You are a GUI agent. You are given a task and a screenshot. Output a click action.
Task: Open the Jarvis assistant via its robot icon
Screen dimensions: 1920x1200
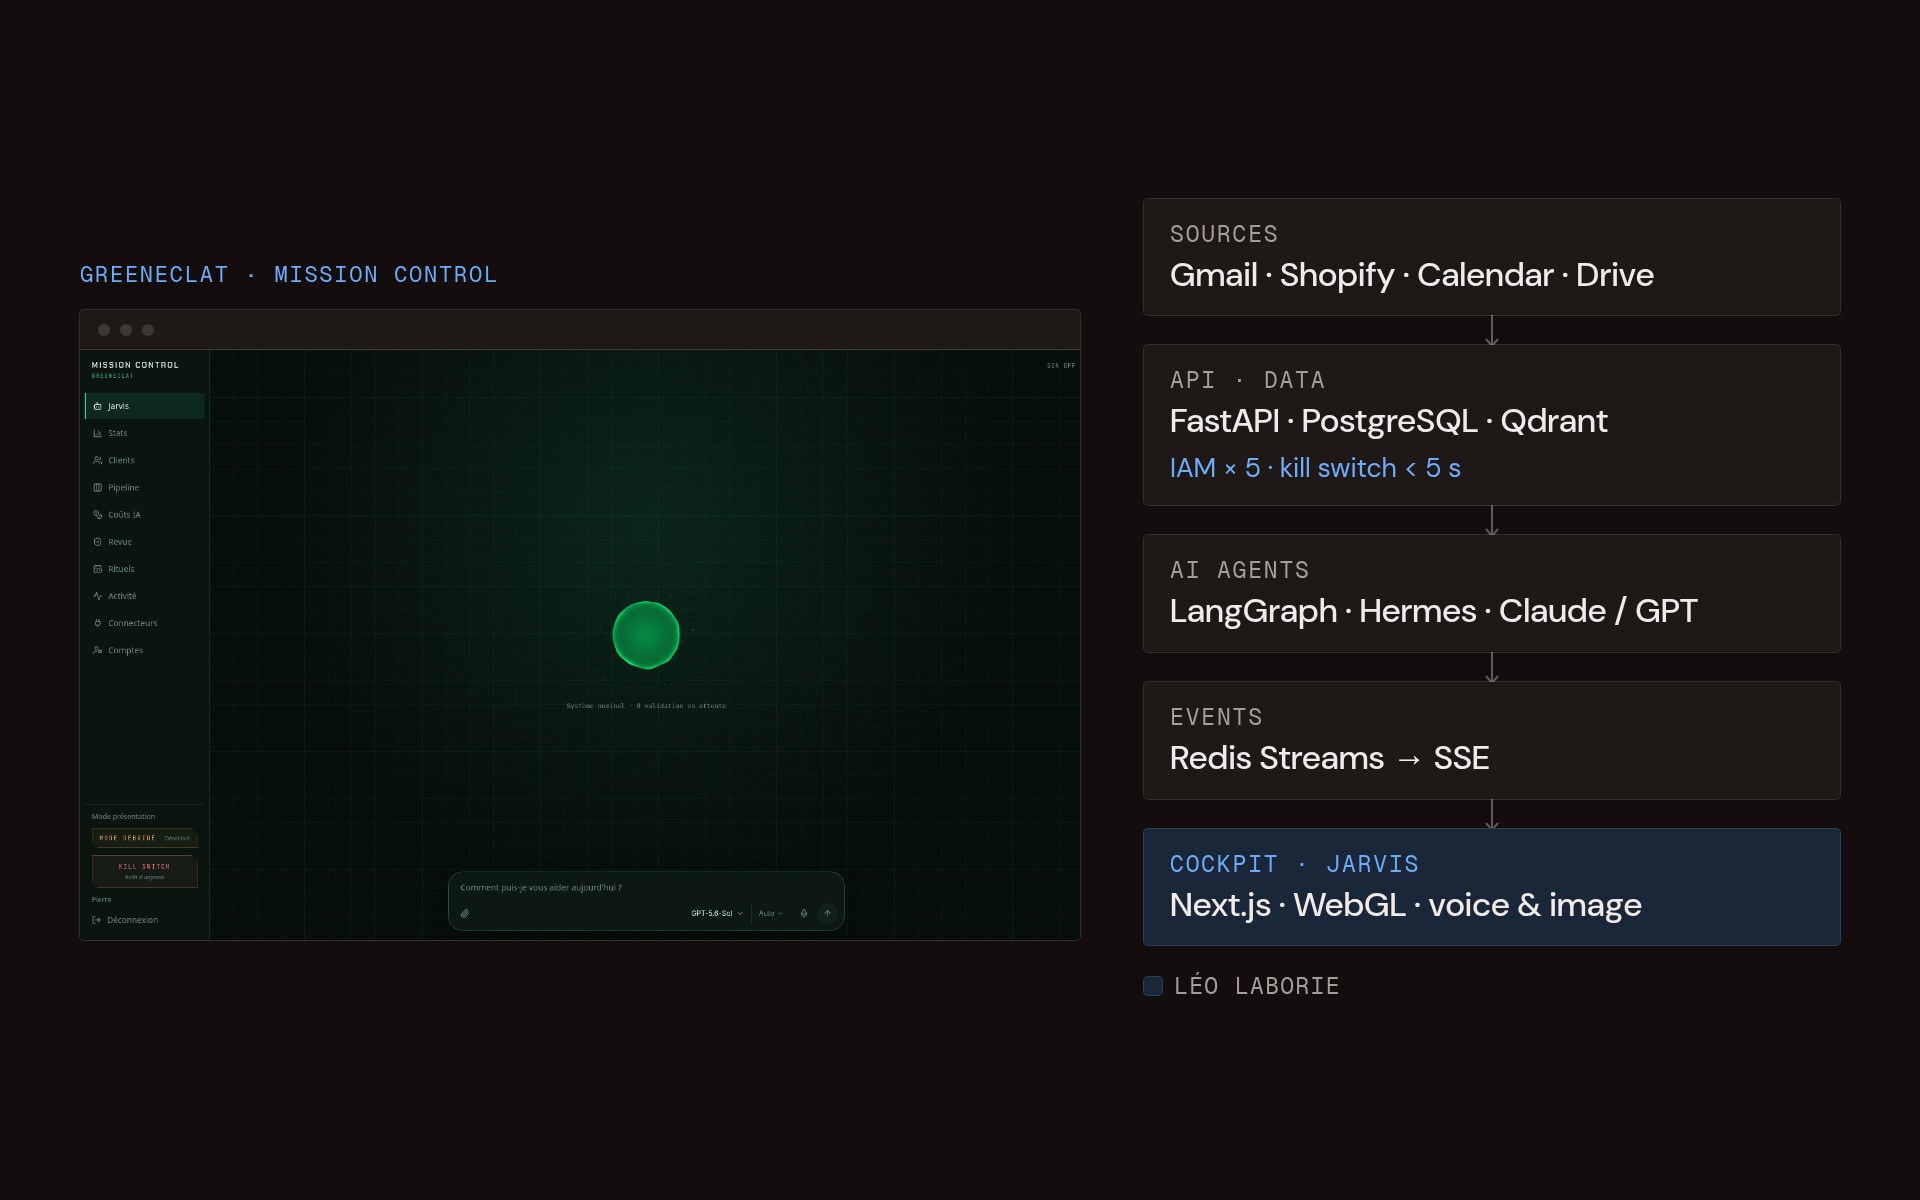(97, 406)
